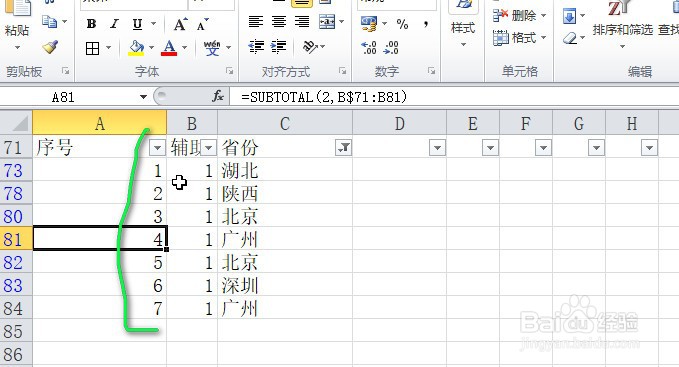Select the cell containing 湖北
The width and height of the screenshot is (679, 367).
coord(285,171)
